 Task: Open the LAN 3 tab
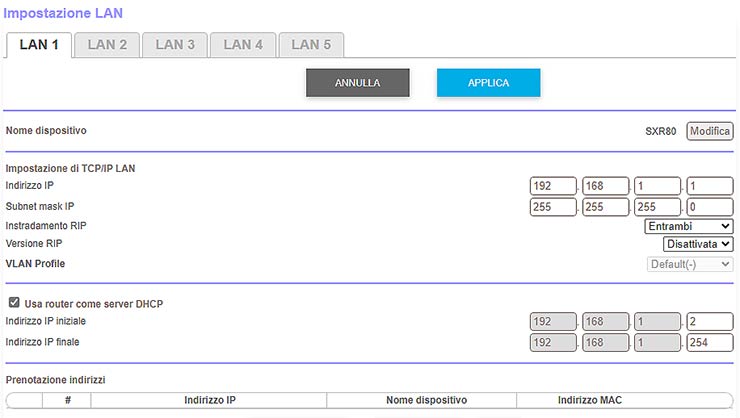tap(175, 45)
